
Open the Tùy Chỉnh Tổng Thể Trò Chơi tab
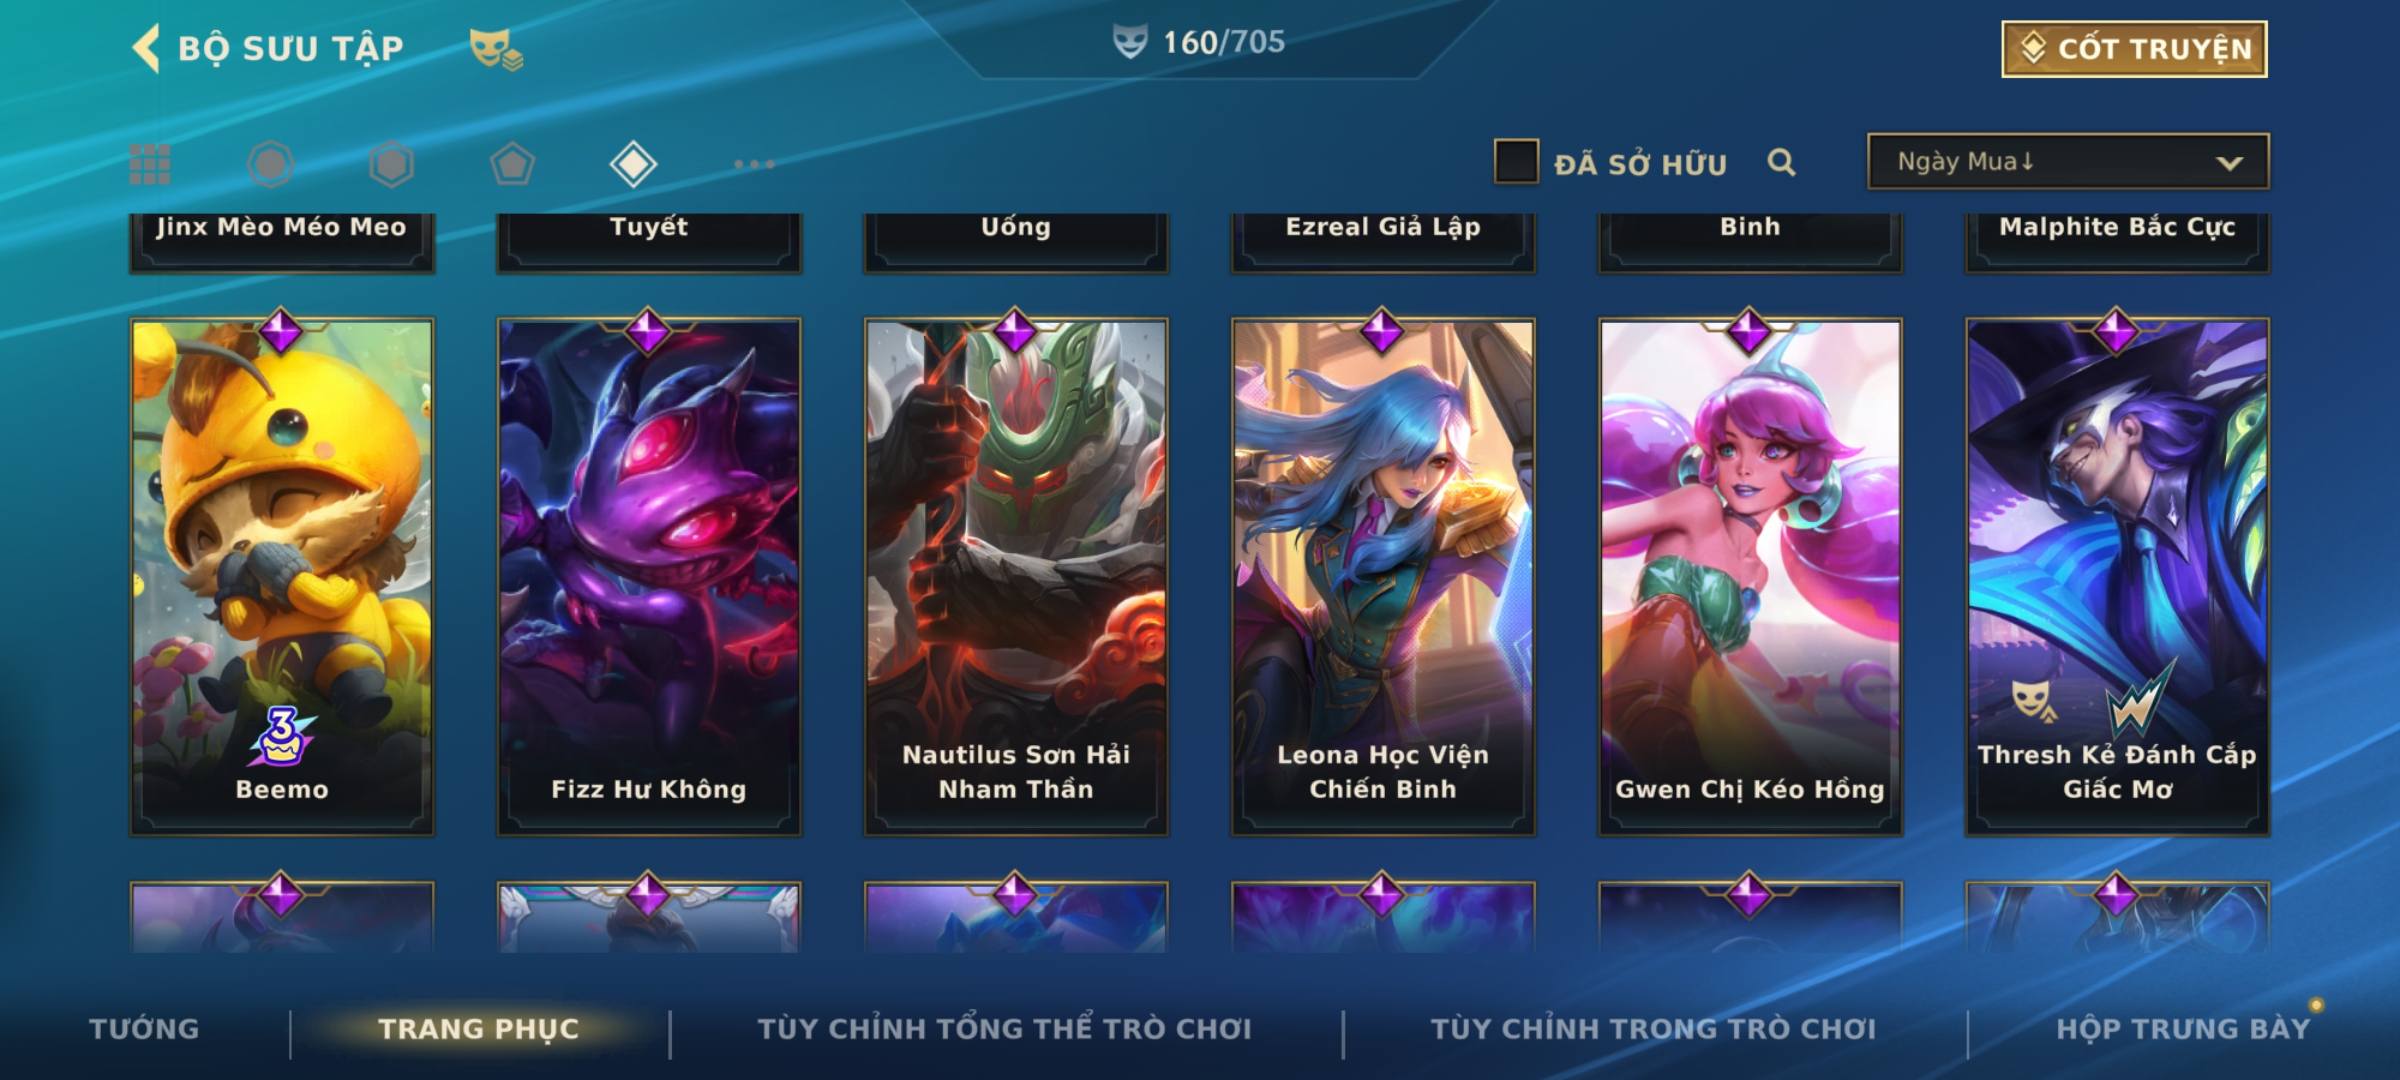coord(1004,1029)
